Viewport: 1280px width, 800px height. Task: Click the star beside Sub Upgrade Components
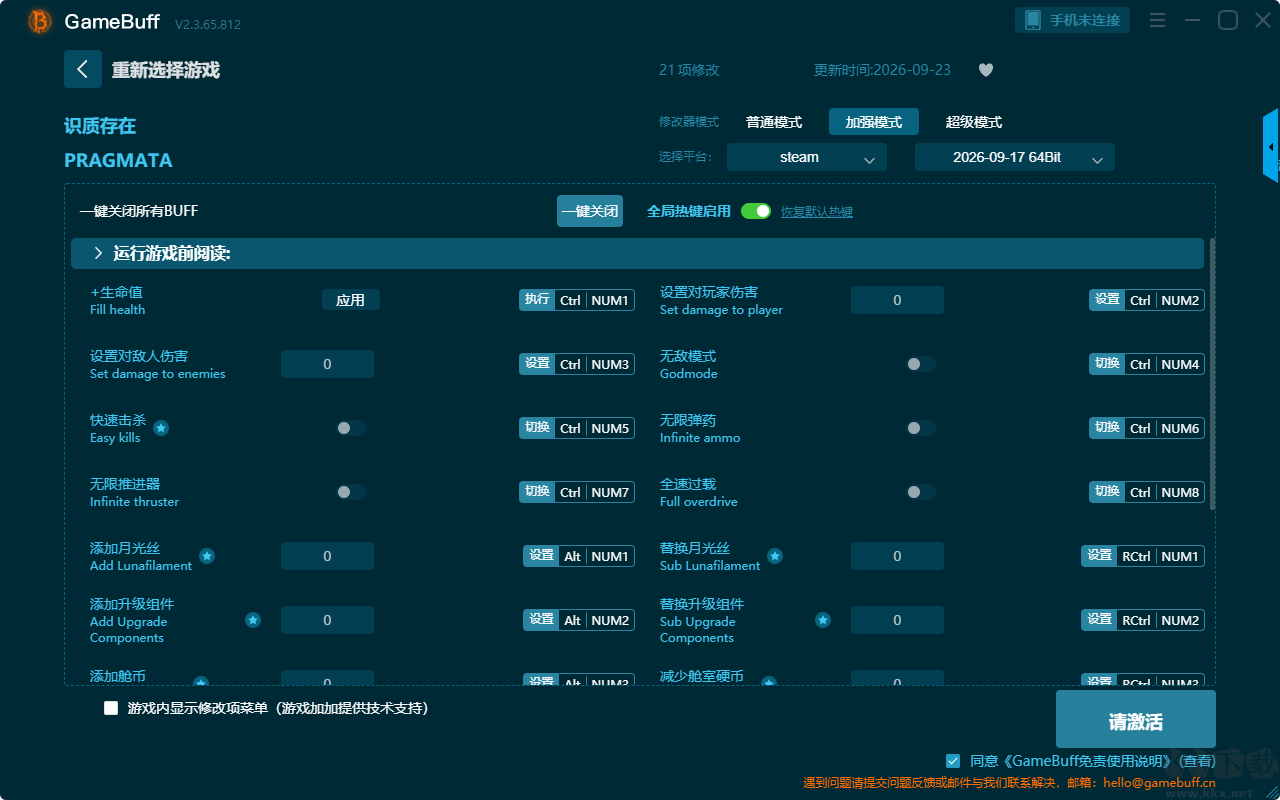point(823,620)
